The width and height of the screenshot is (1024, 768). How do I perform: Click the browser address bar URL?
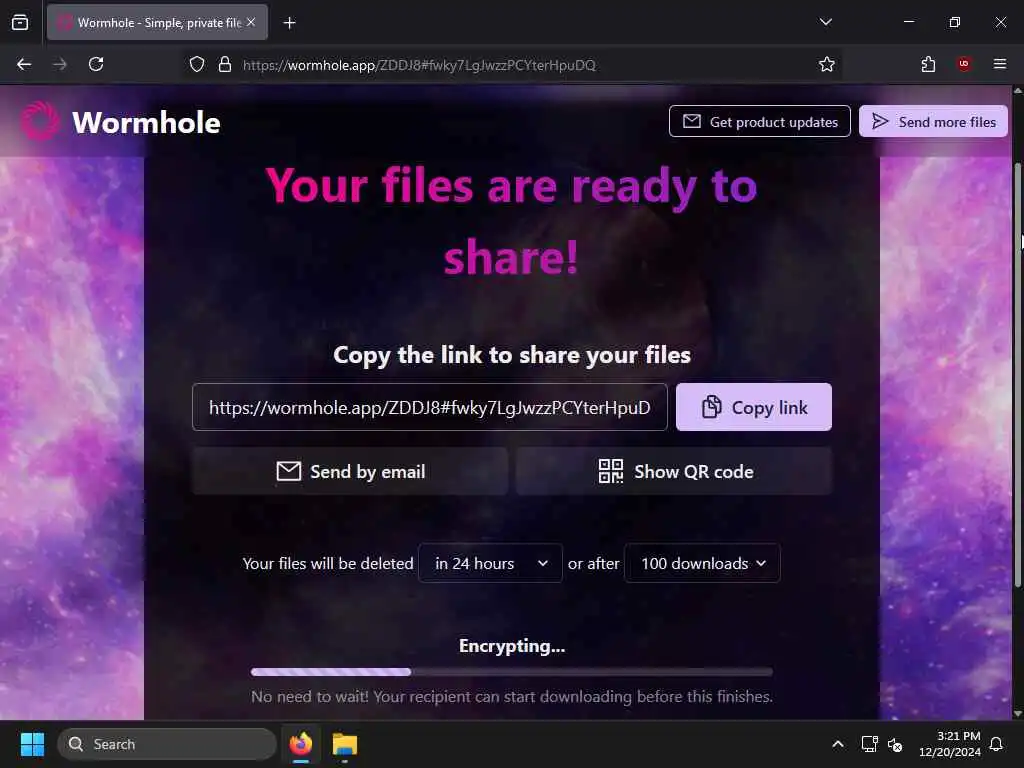click(419, 65)
